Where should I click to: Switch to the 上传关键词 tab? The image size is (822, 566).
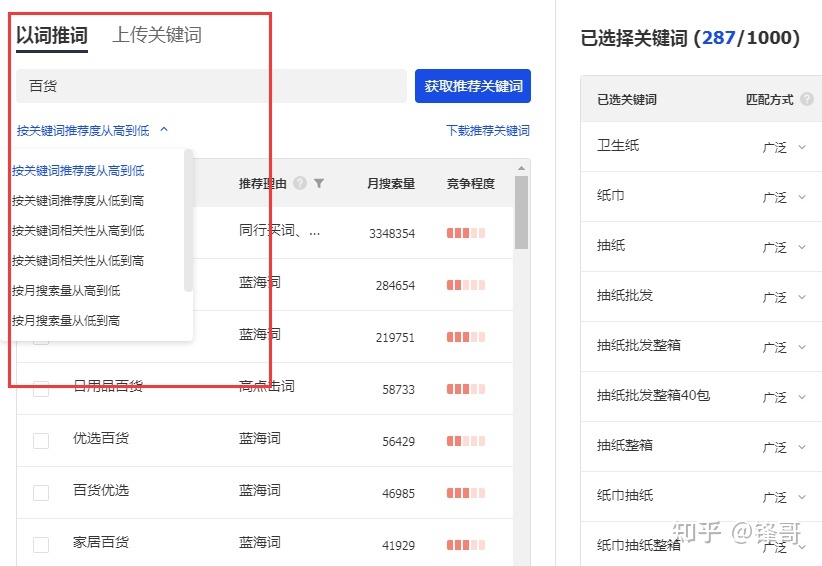[156, 35]
